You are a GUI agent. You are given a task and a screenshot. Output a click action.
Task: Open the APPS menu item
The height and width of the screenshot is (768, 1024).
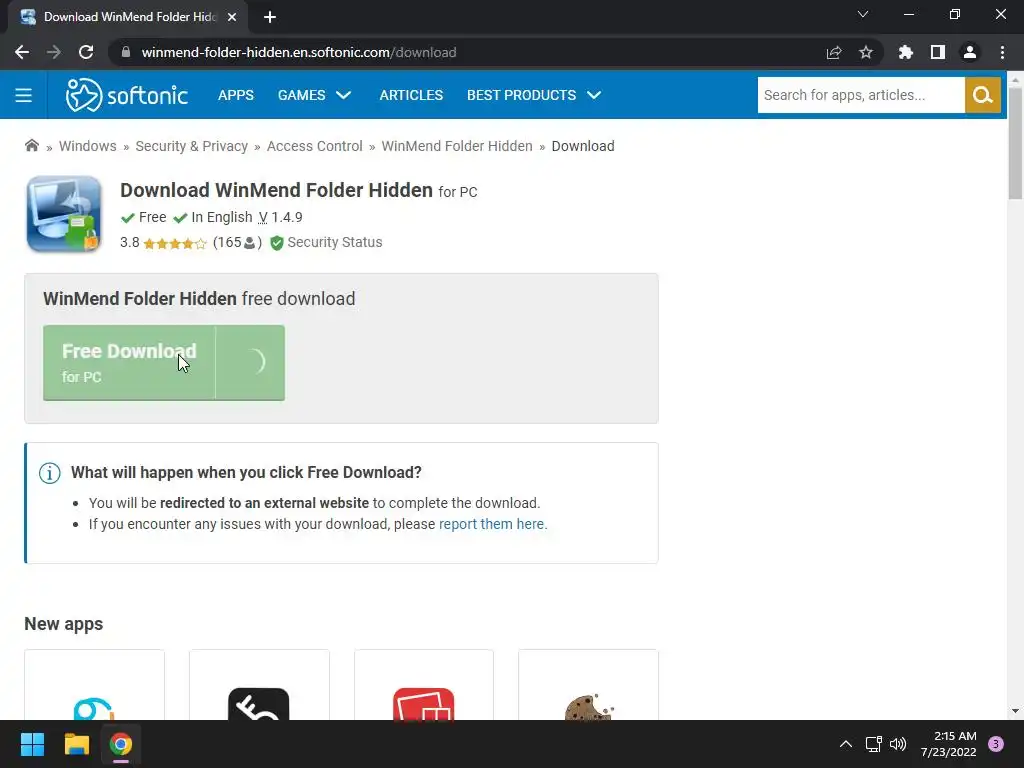pyautogui.click(x=236, y=95)
